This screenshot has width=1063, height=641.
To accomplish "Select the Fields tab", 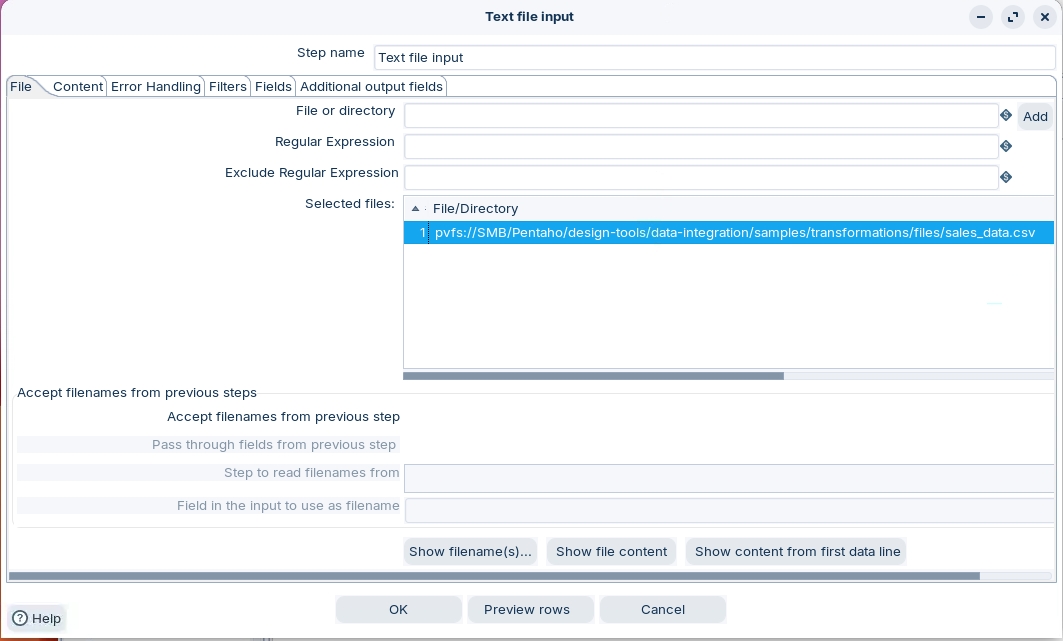I will (x=273, y=87).
